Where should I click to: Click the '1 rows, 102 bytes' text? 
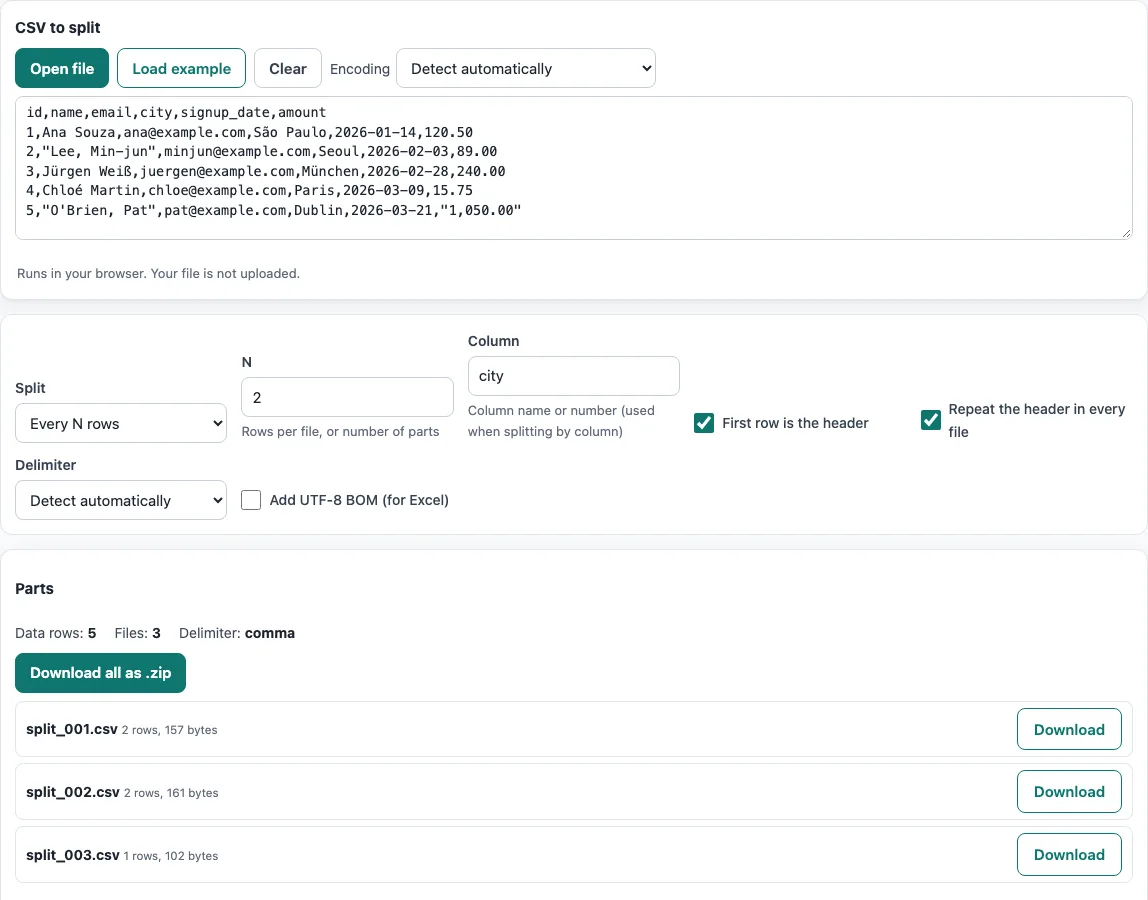pyautogui.click(x=171, y=856)
